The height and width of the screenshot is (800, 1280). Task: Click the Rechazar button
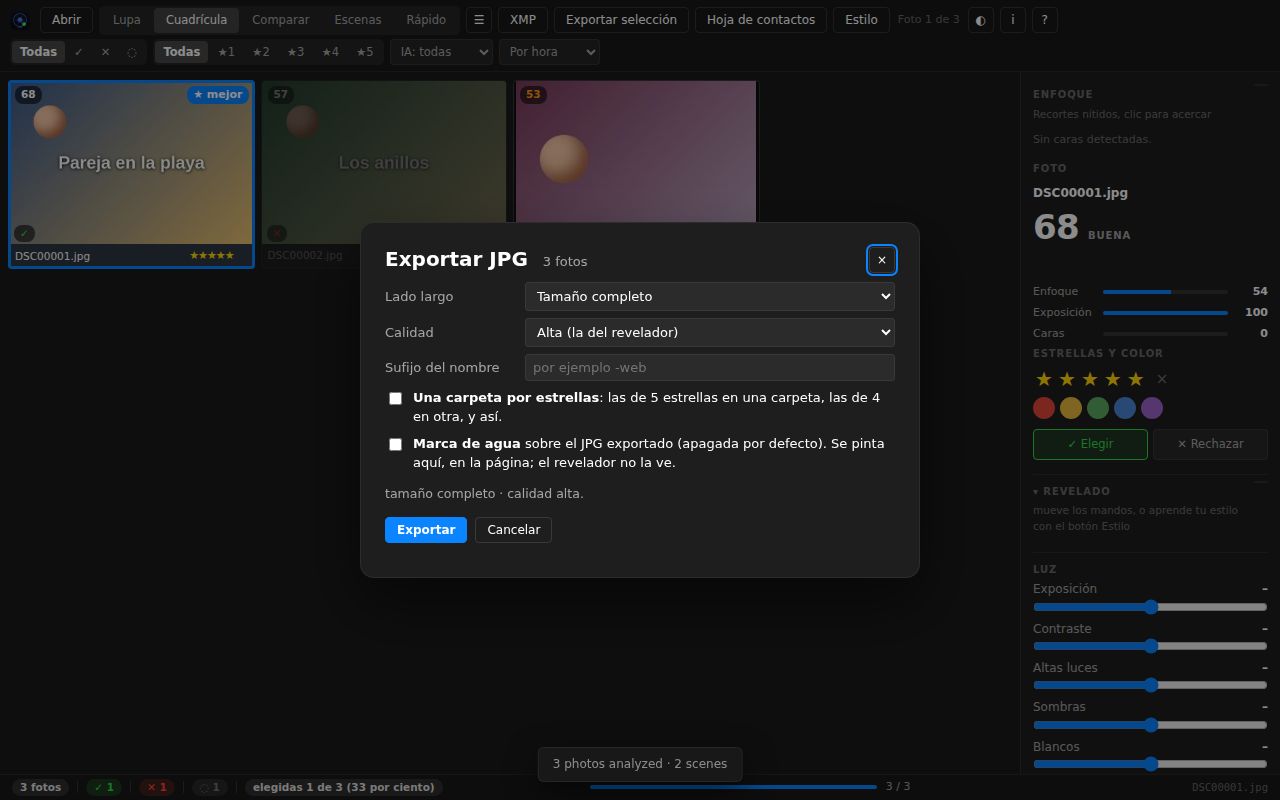coord(1210,444)
